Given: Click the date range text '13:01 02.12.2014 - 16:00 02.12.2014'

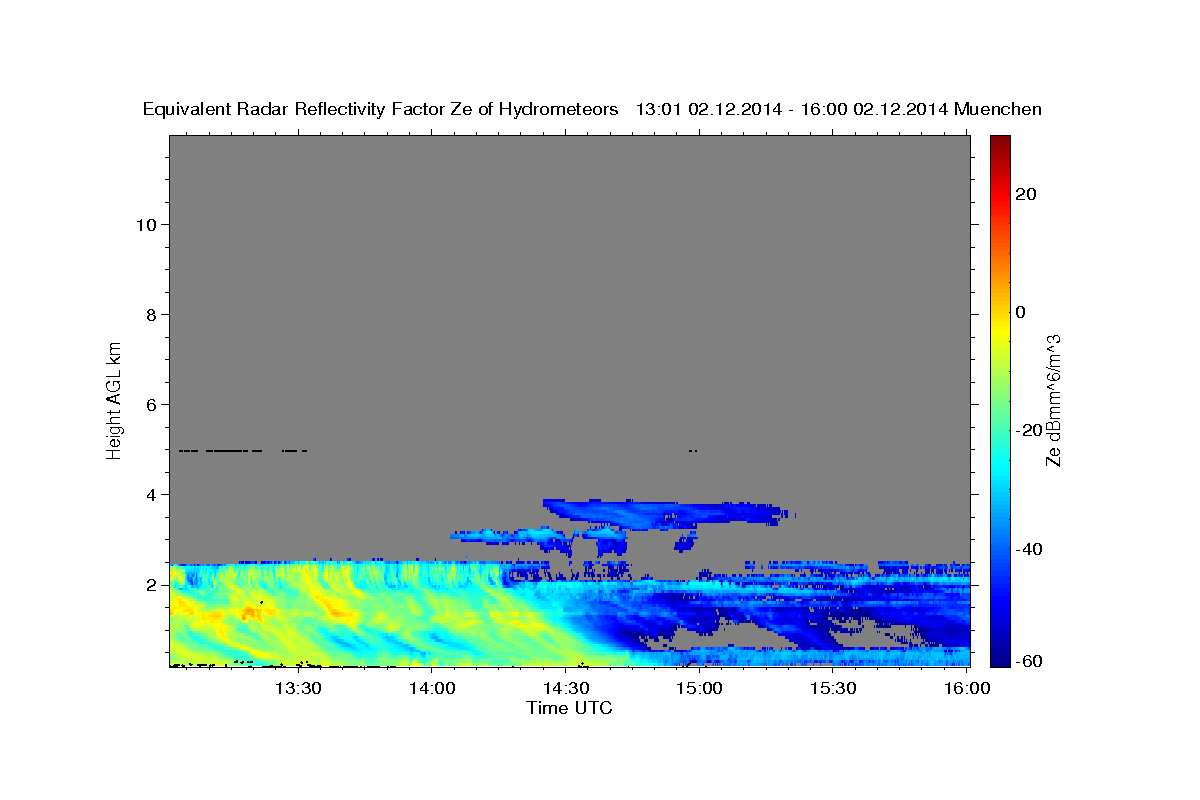Looking at the screenshot, I should pyautogui.click(x=792, y=110).
